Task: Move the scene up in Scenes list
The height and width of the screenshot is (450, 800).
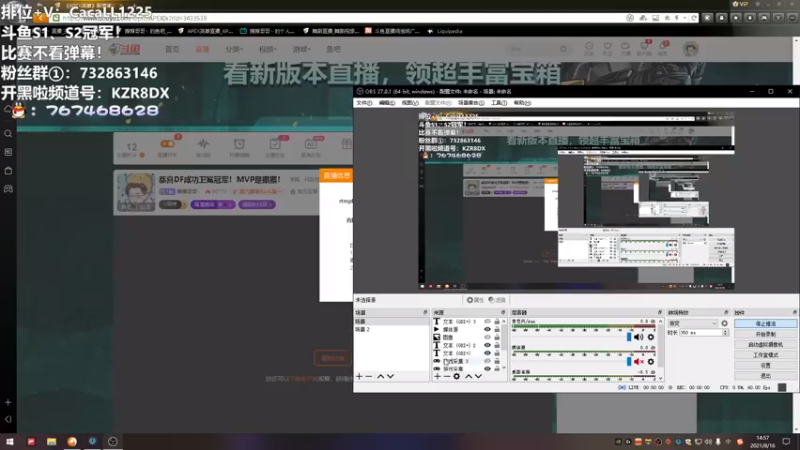Action: coord(381,377)
